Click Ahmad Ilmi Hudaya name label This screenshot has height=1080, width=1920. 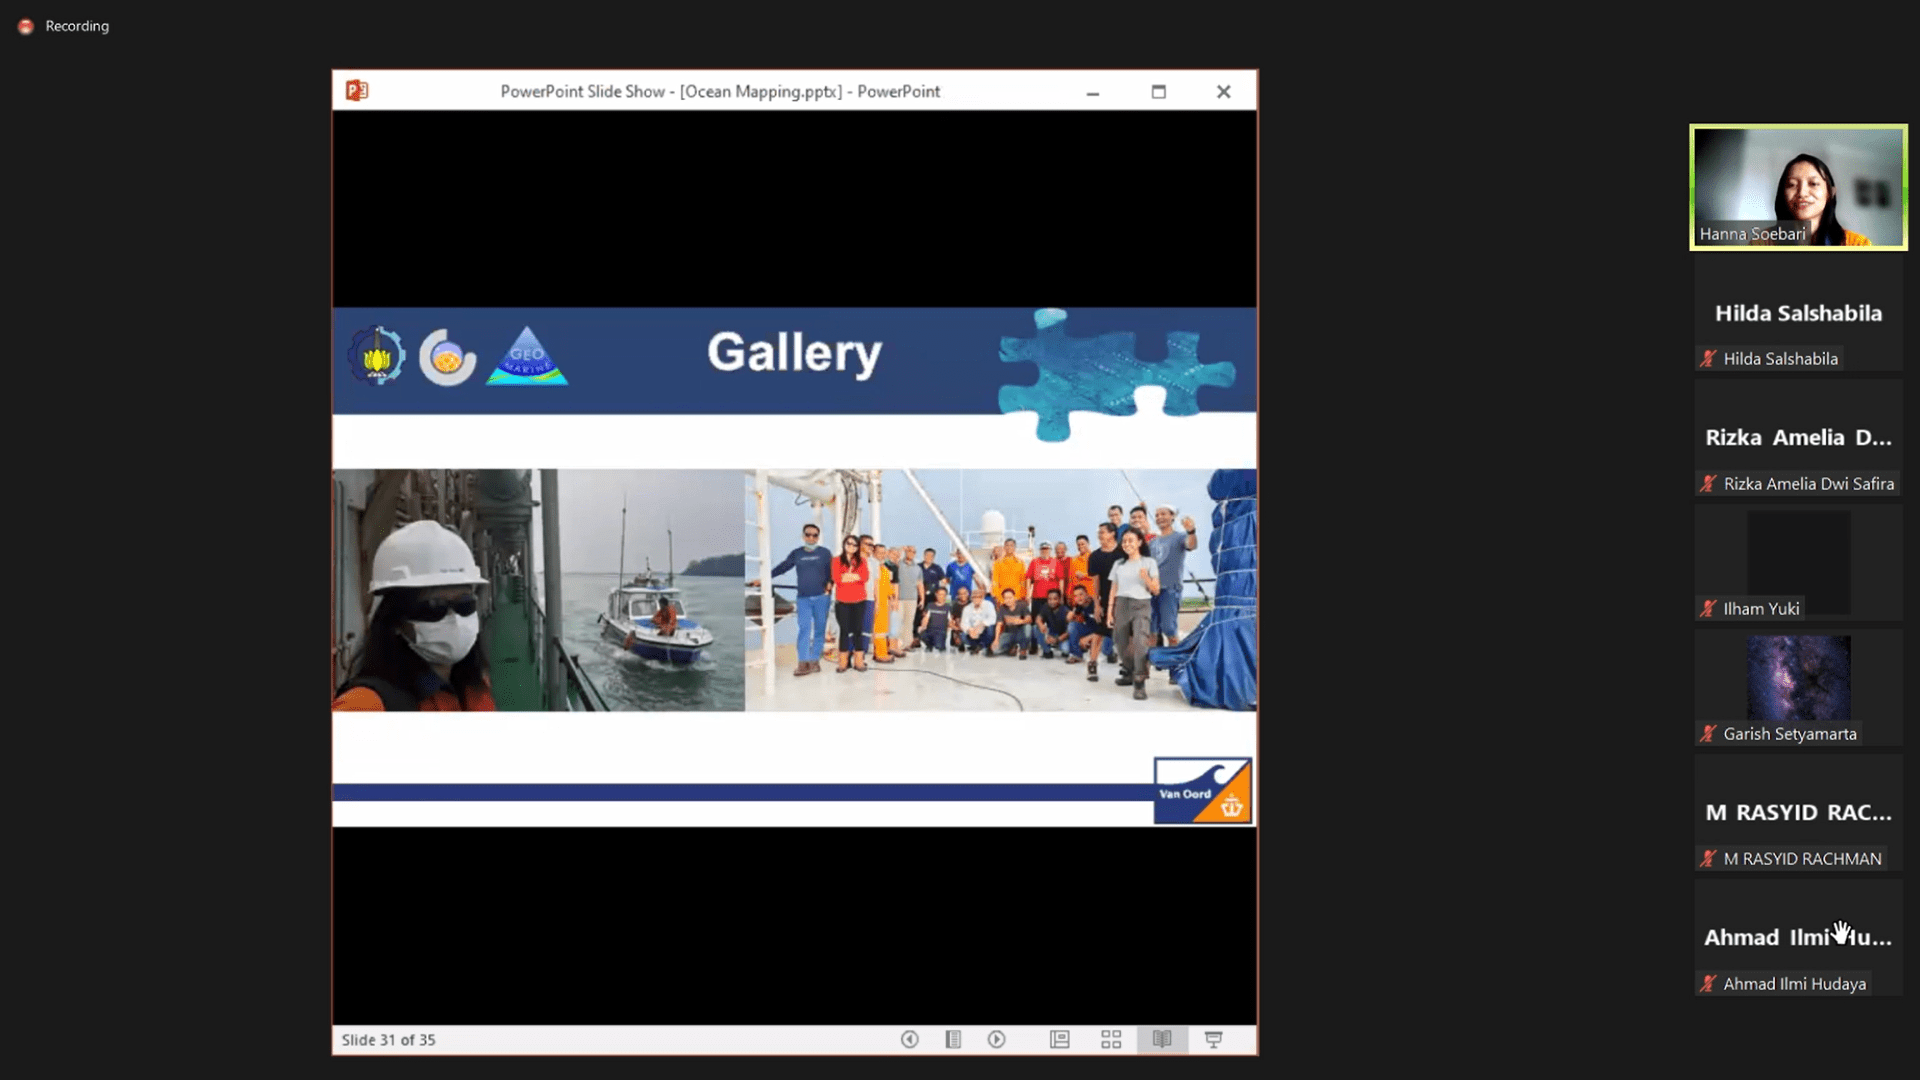point(1794,984)
